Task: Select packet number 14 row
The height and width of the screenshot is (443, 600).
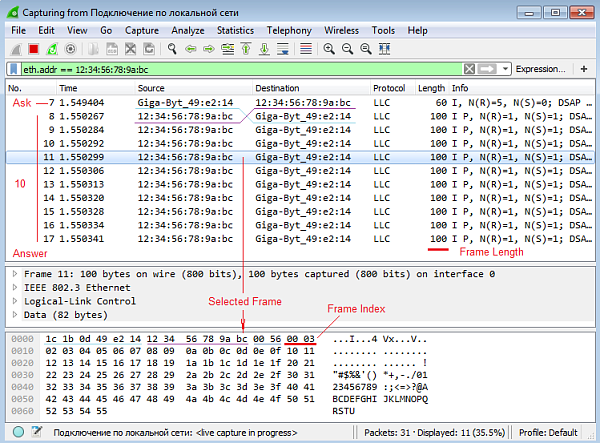Action: click(200, 198)
